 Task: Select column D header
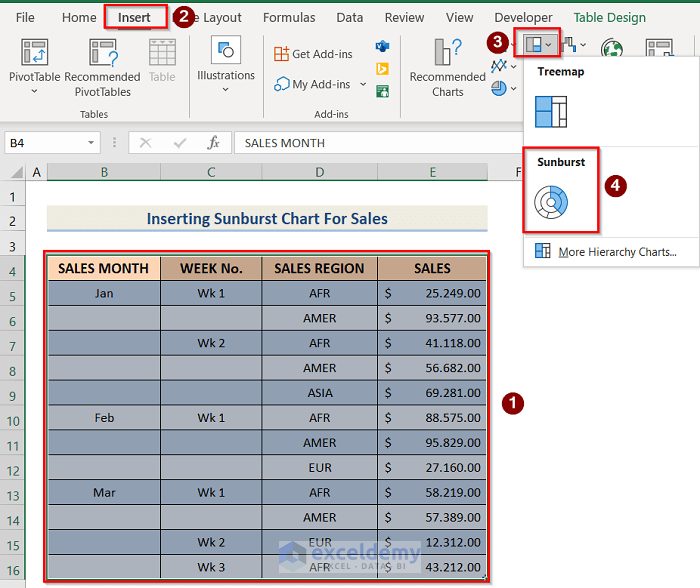(320, 172)
